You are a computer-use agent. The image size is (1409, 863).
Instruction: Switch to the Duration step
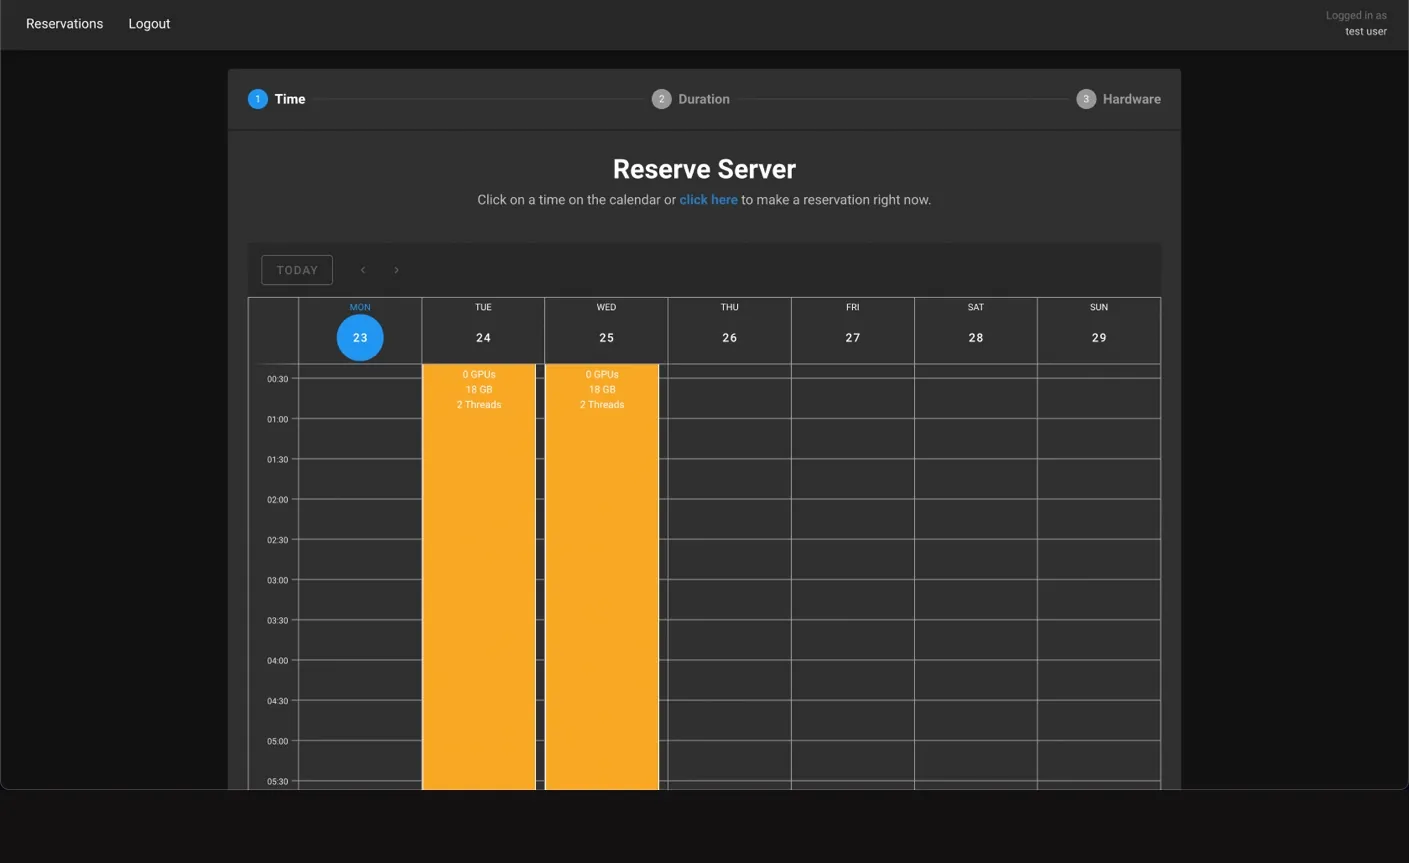click(x=691, y=99)
